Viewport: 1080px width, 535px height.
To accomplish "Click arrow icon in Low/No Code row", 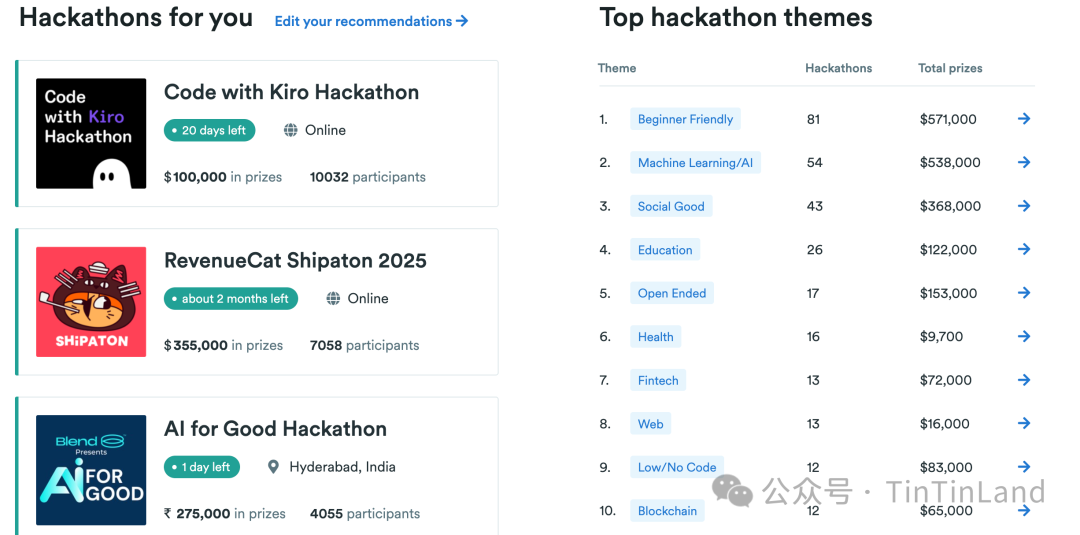I will point(1024,467).
